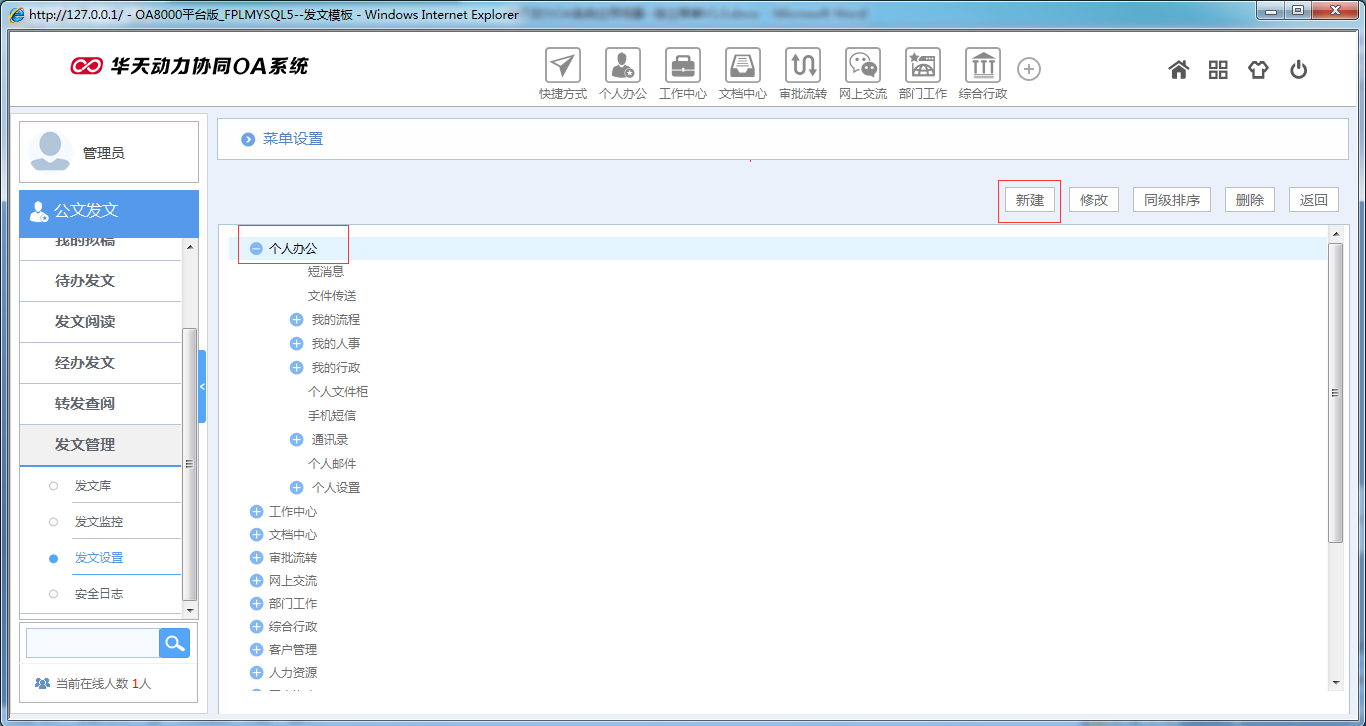Click the power logout icon
The height and width of the screenshot is (726, 1366).
point(1298,70)
